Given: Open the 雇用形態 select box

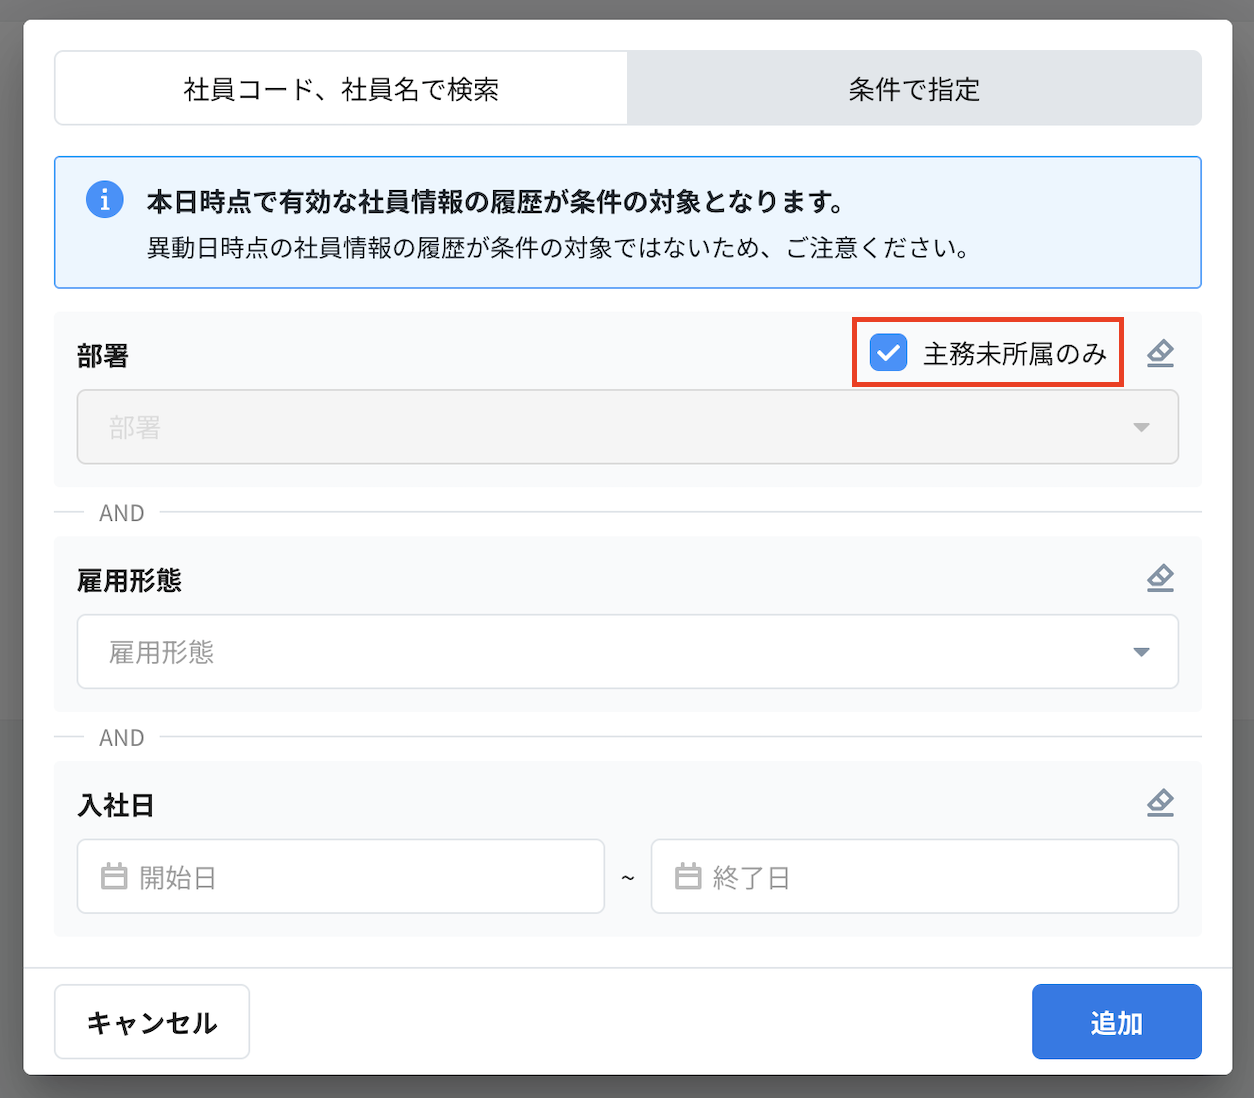Looking at the screenshot, I should tap(600, 652).
